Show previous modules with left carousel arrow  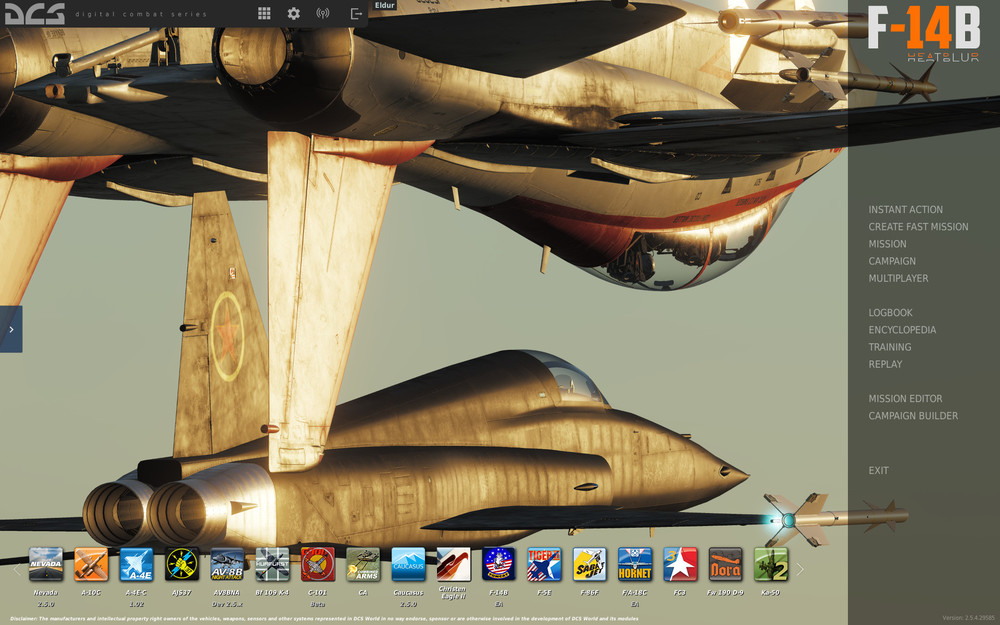pyautogui.click(x=17, y=569)
